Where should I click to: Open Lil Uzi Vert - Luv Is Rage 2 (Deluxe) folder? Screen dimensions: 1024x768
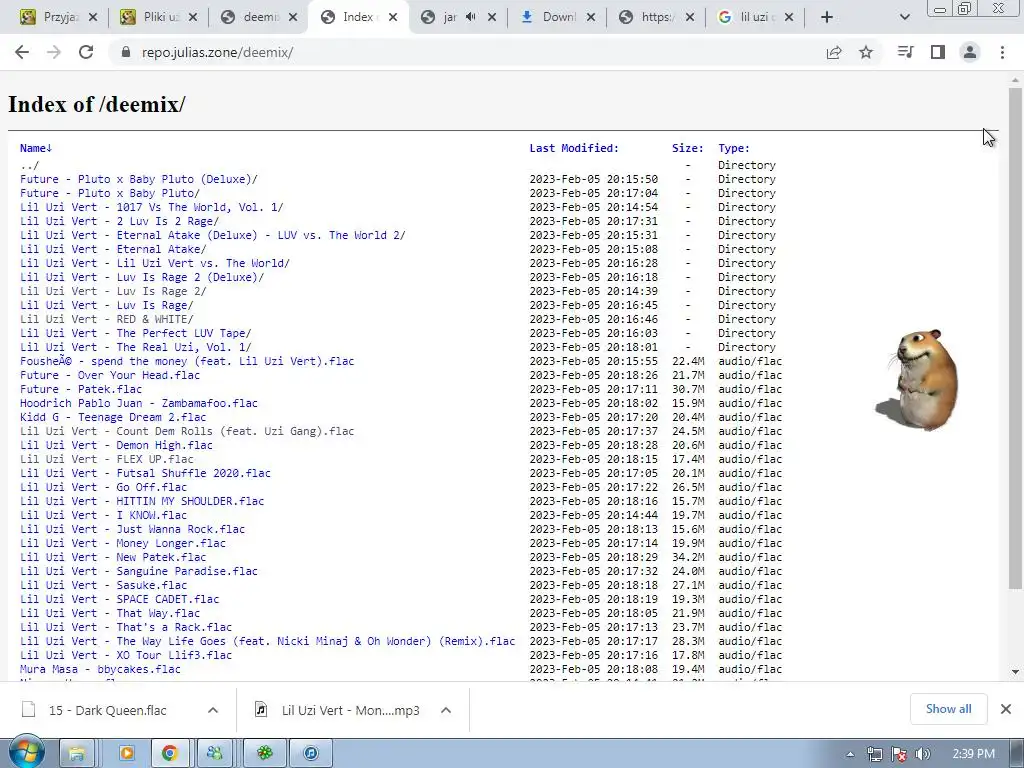point(142,277)
